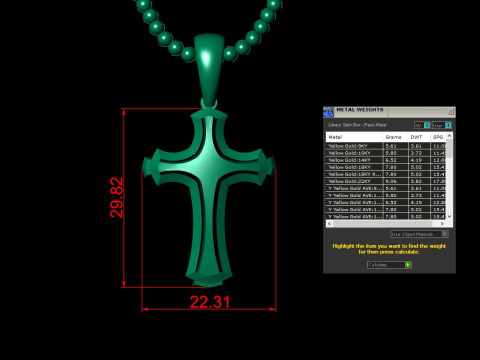Click the SPG column header
The width and height of the screenshot is (480, 360).
click(x=438, y=137)
